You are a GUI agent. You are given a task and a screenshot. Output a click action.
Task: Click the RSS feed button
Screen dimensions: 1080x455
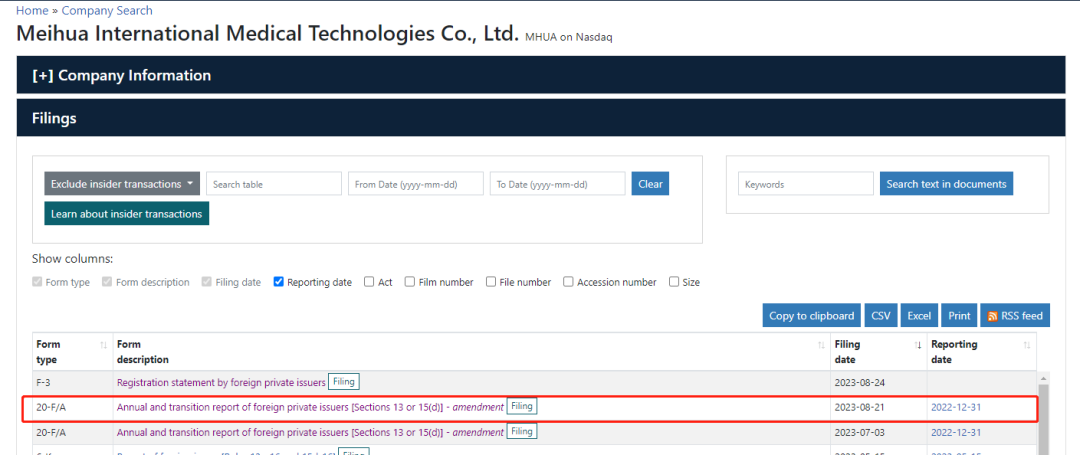click(1015, 316)
